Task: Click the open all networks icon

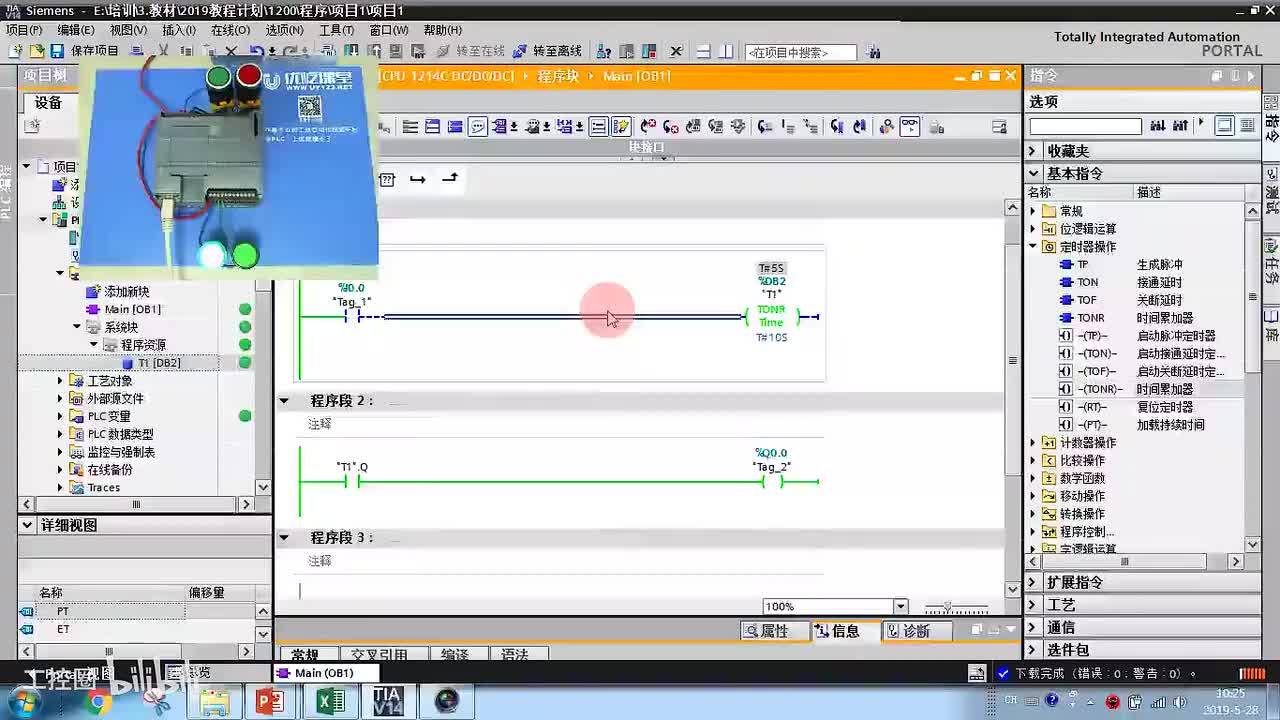Action: [432, 126]
